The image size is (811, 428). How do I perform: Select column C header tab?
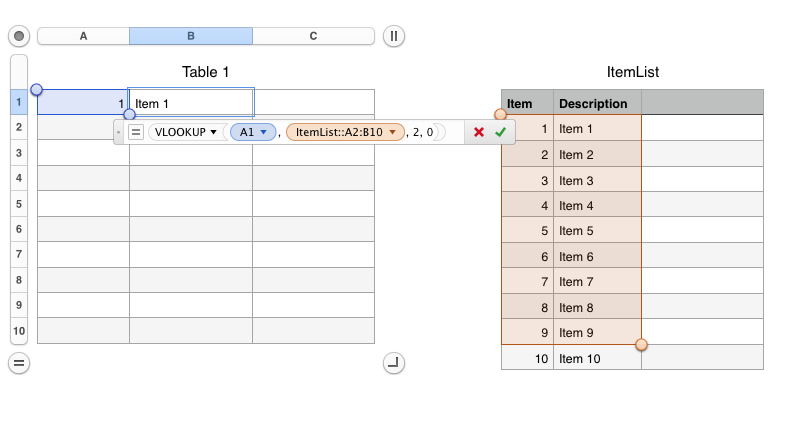[313, 36]
